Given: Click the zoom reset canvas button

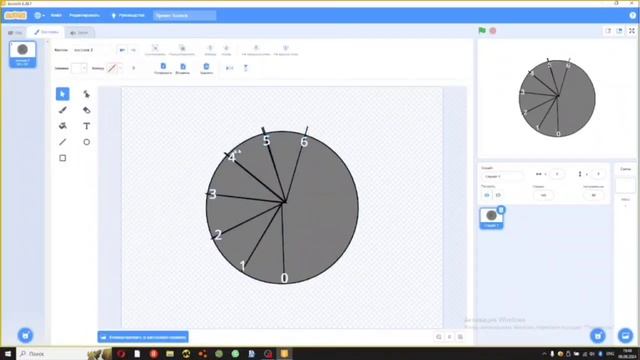Looking at the screenshot, I should click(x=449, y=337).
